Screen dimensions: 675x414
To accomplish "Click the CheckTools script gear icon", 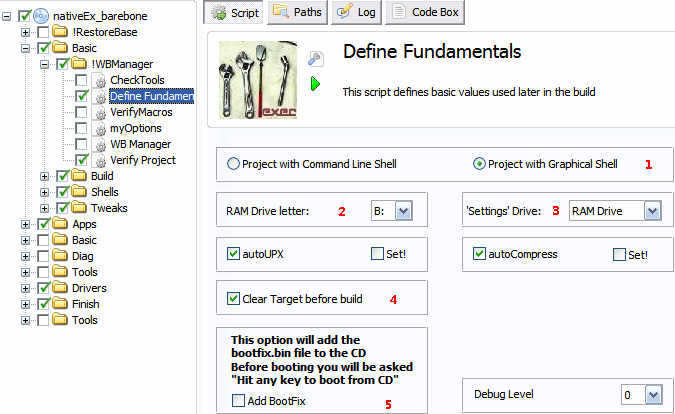I will click(x=100, y=80).
